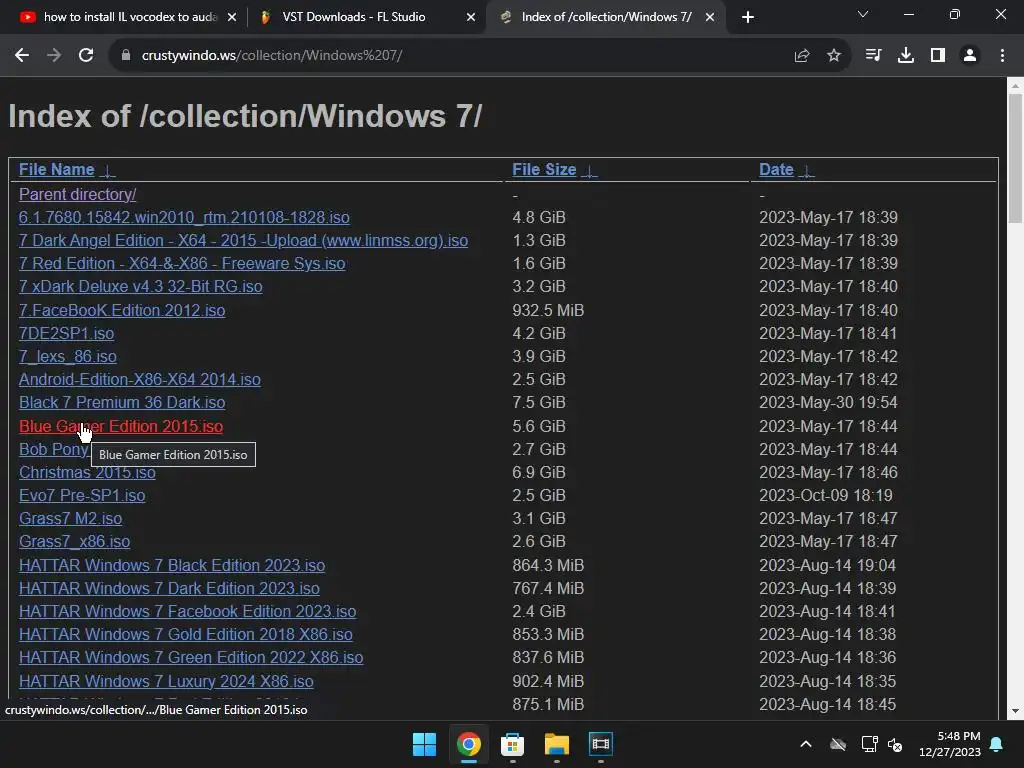This screenshot has width=1024, height=768.
Task: Open the video editor taskbar icon
Action: [x=601, y=744]
